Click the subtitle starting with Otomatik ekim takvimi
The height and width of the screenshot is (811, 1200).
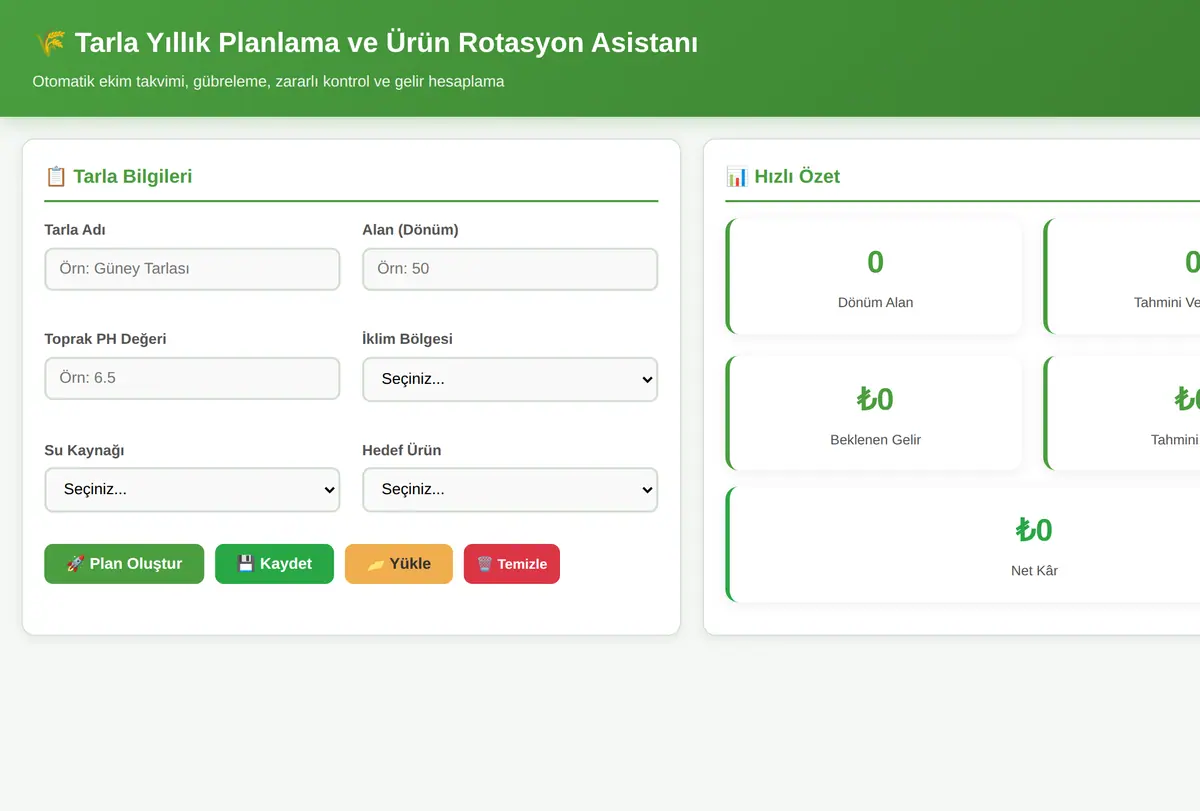[x=268, y=81]
